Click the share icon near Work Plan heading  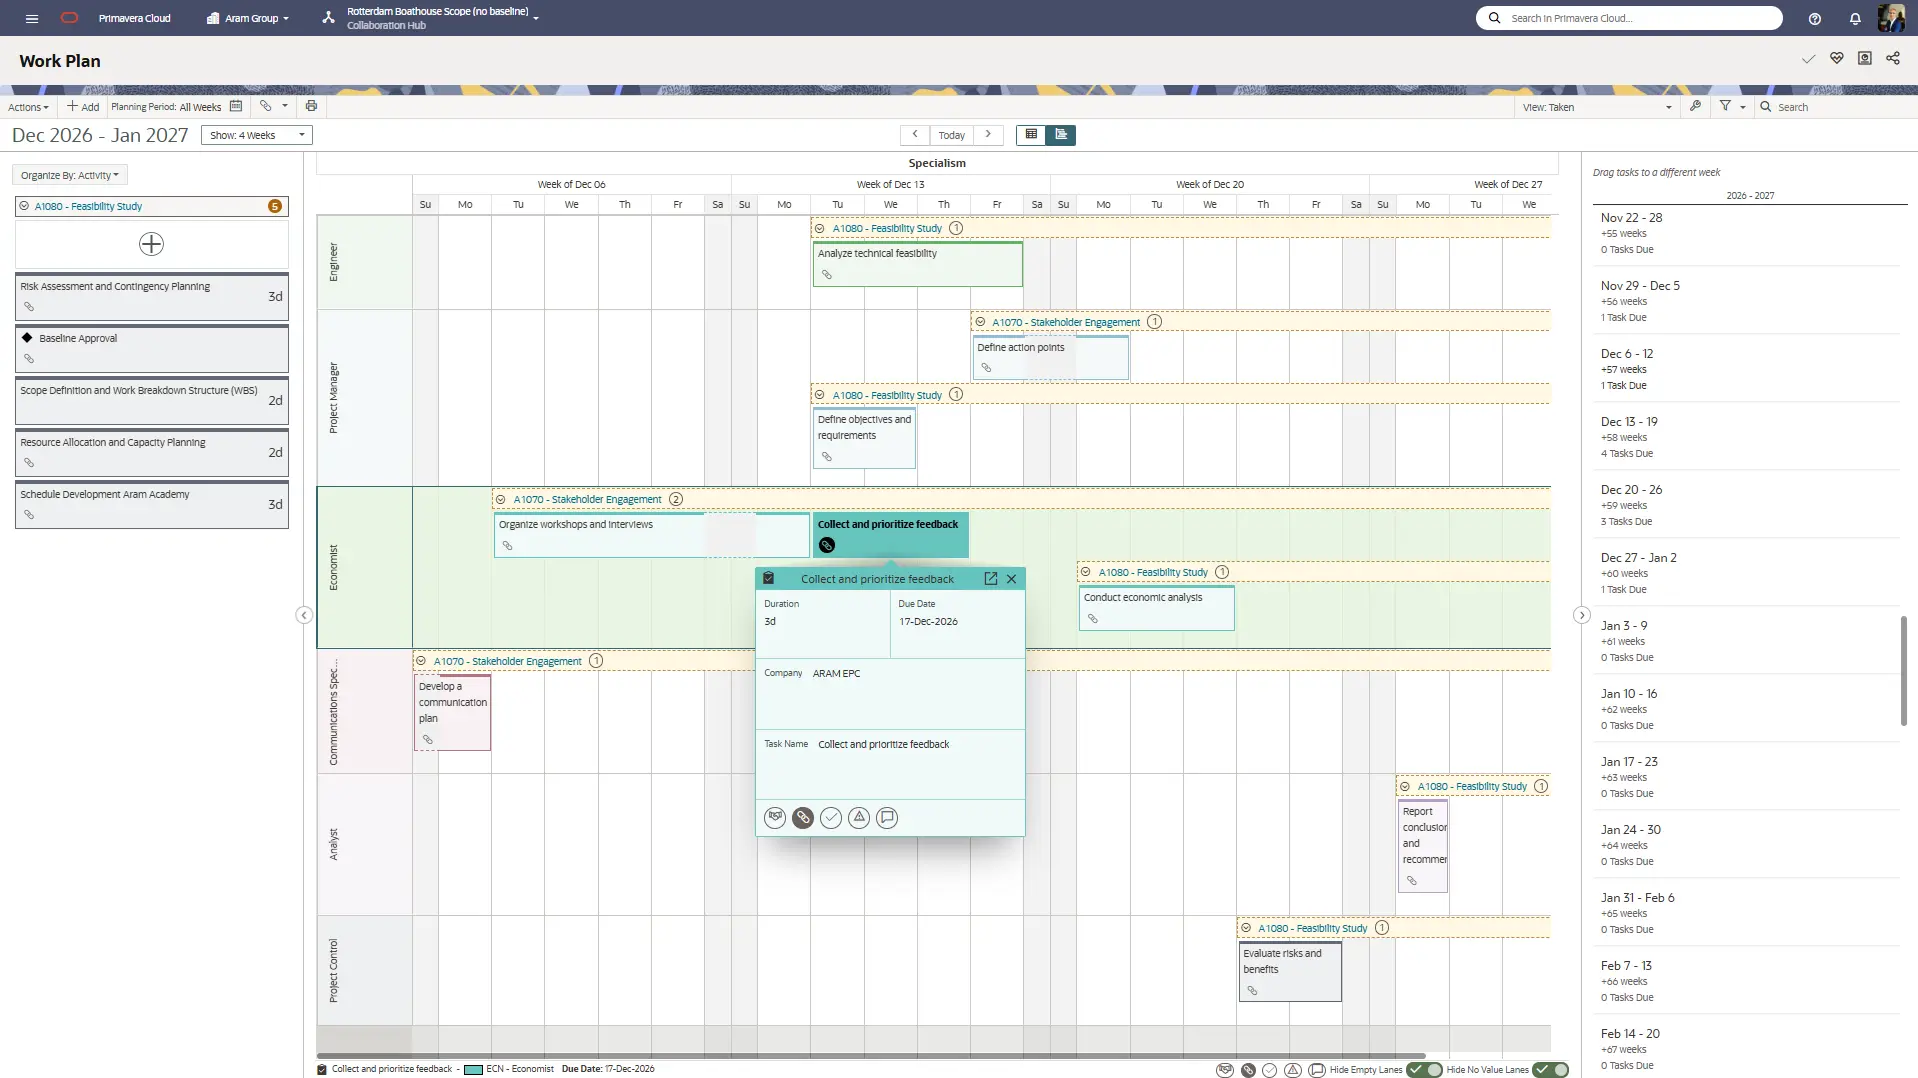click(1892, 58)
